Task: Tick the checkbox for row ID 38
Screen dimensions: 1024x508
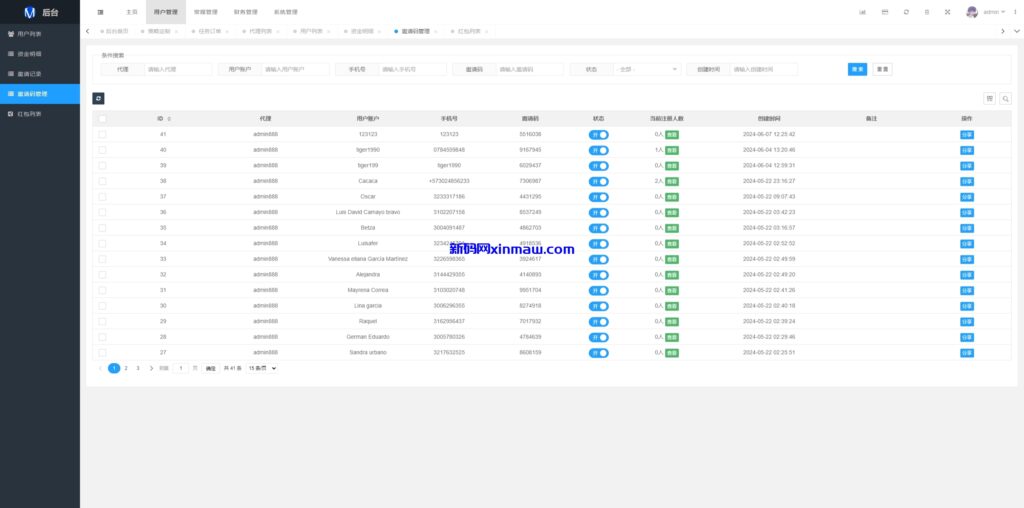Action: coord(102,181)
